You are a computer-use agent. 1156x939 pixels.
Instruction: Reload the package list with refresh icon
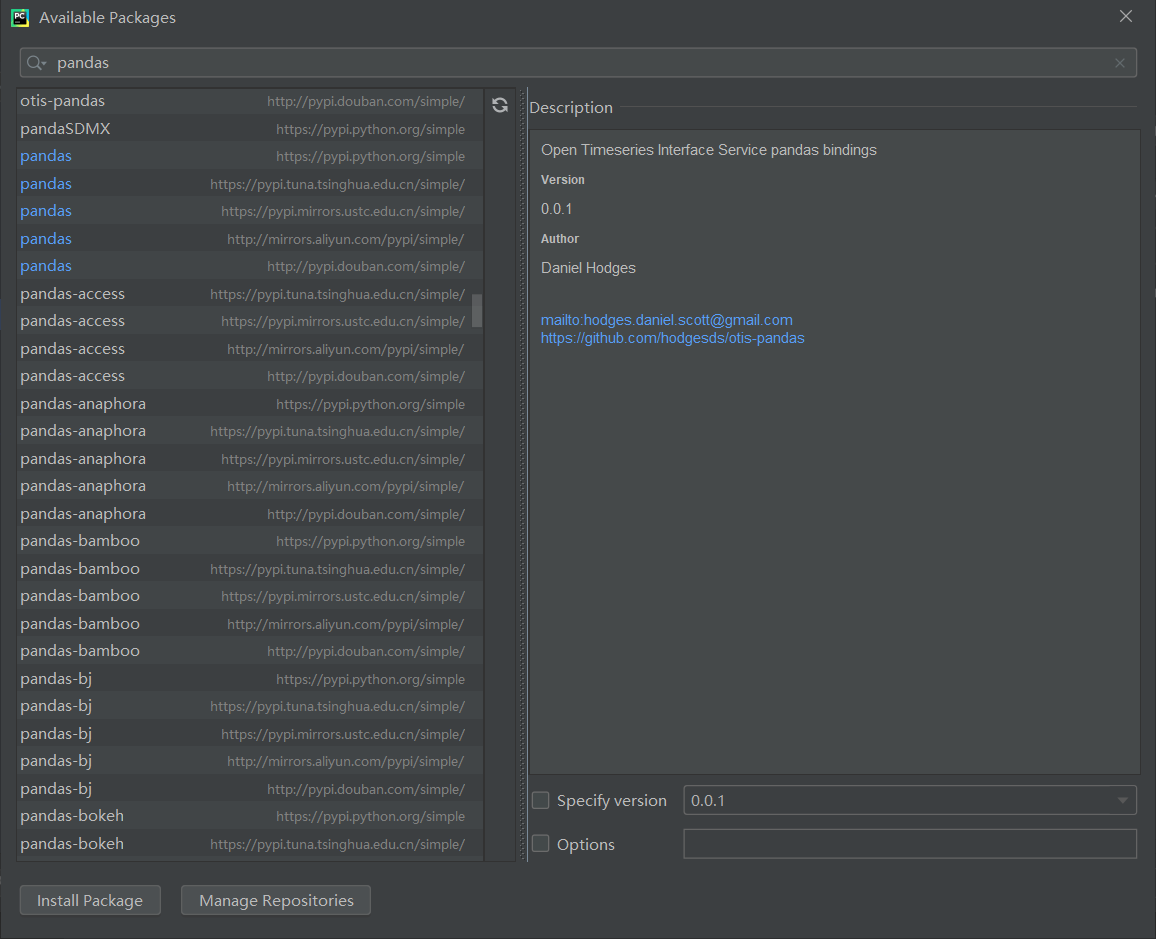pyautogui.click(x=500, y=105)
